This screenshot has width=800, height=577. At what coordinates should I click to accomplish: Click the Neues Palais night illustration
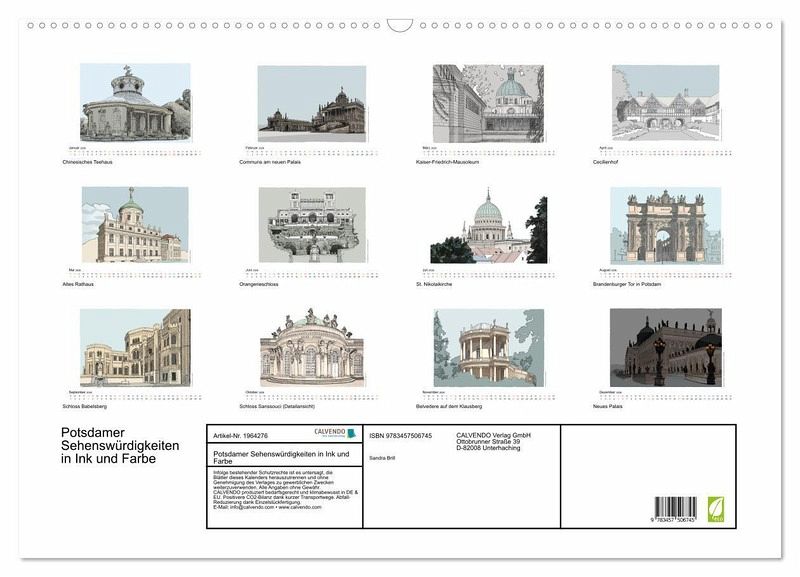[x=665, y=347]
